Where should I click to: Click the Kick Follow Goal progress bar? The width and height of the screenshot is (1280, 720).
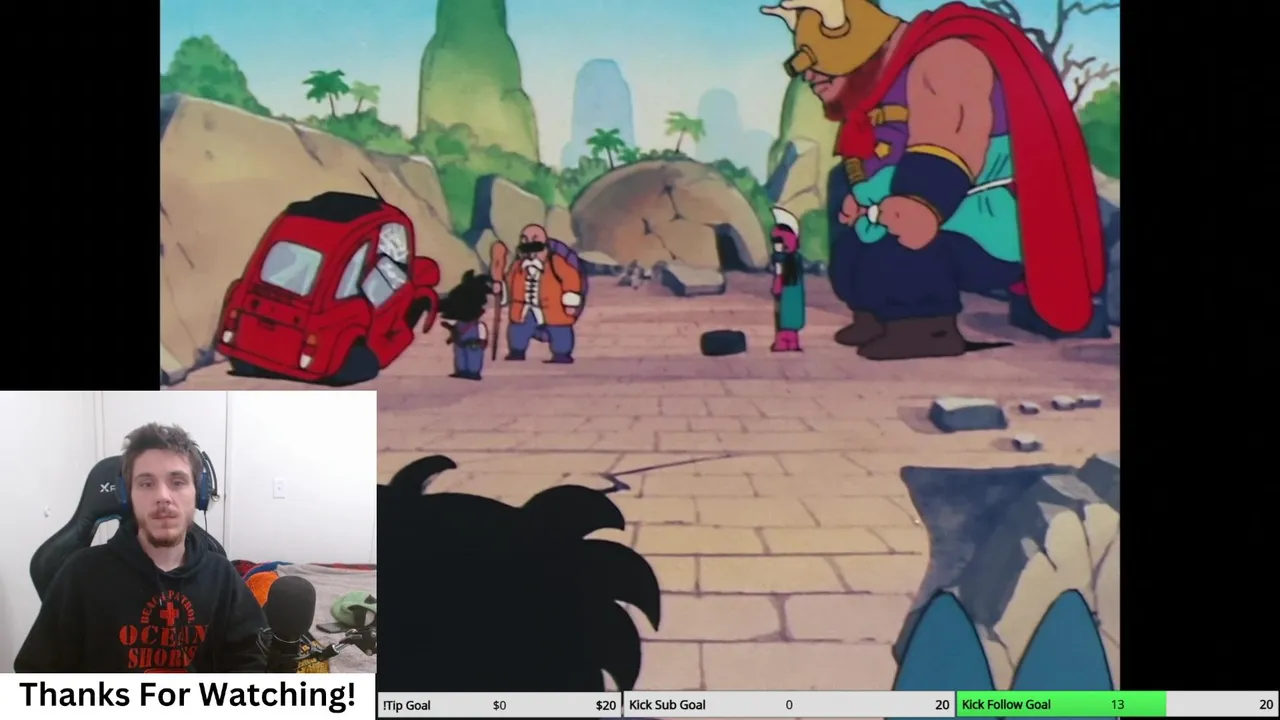[1117, 705]
